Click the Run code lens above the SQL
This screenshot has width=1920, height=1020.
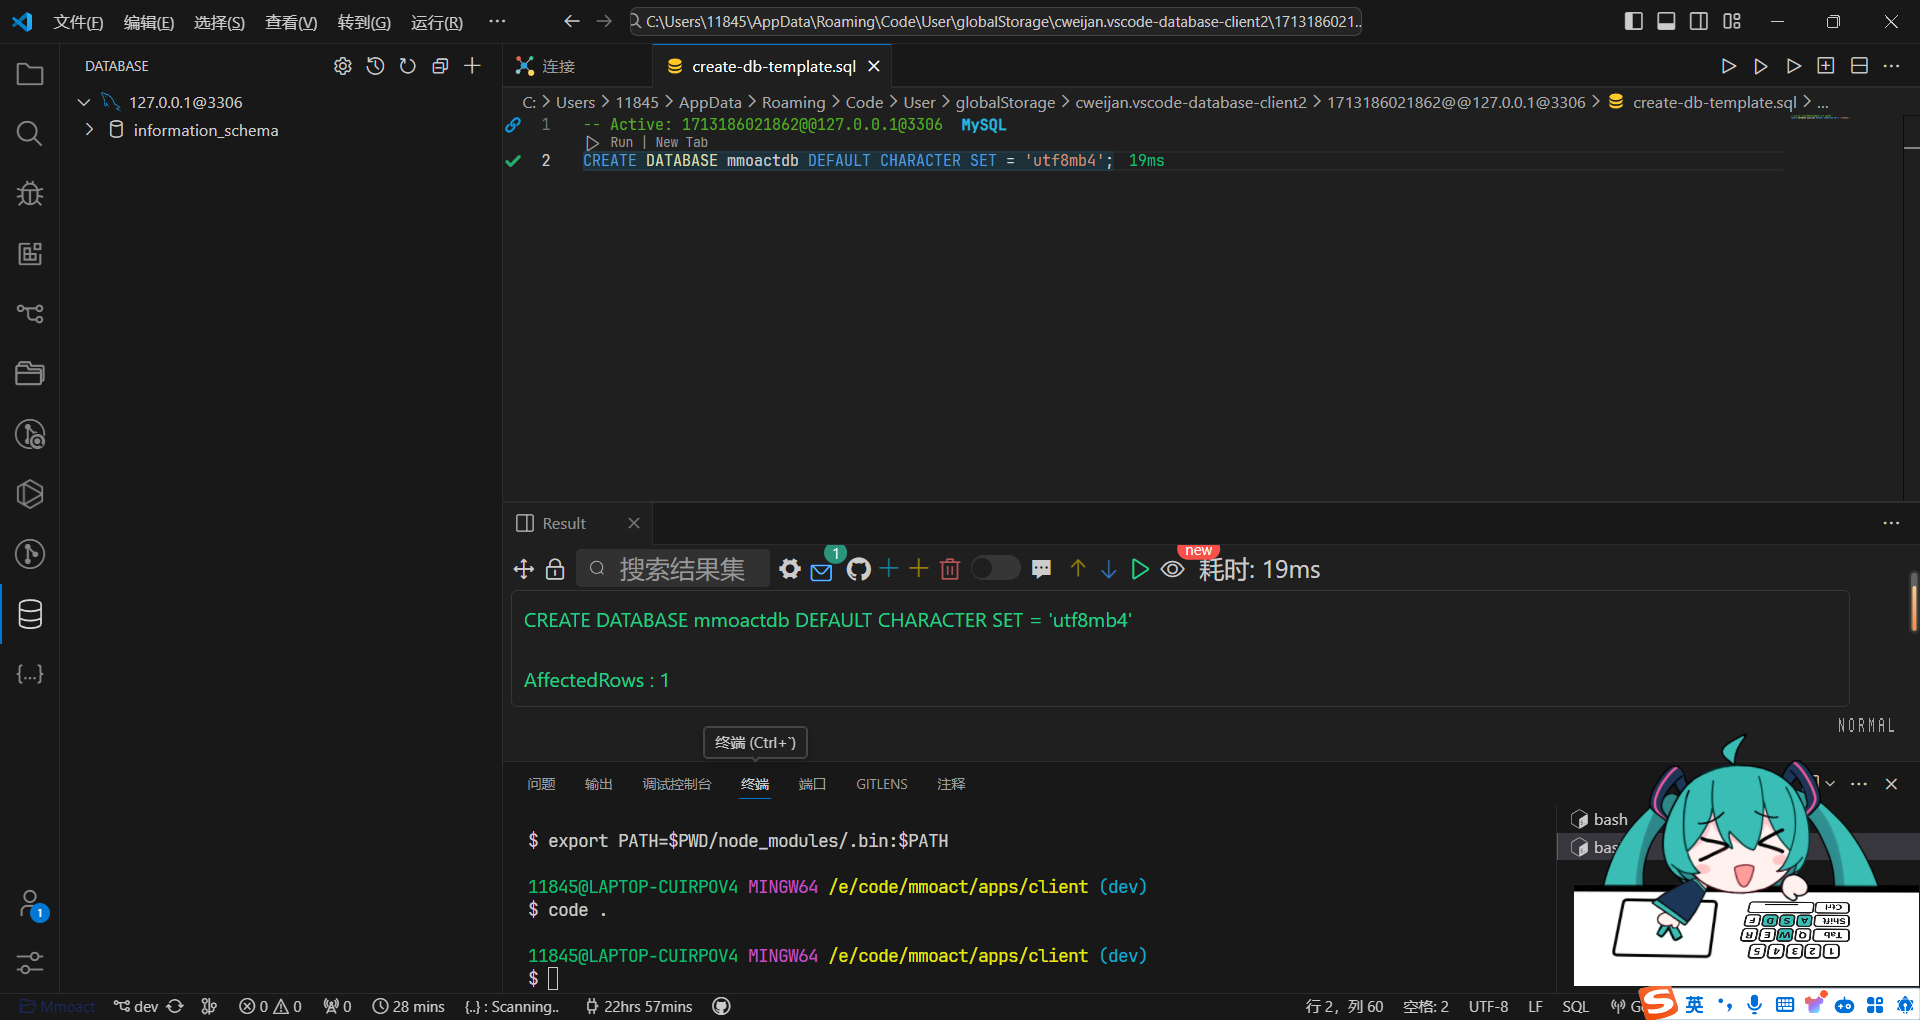pos(621,142)
